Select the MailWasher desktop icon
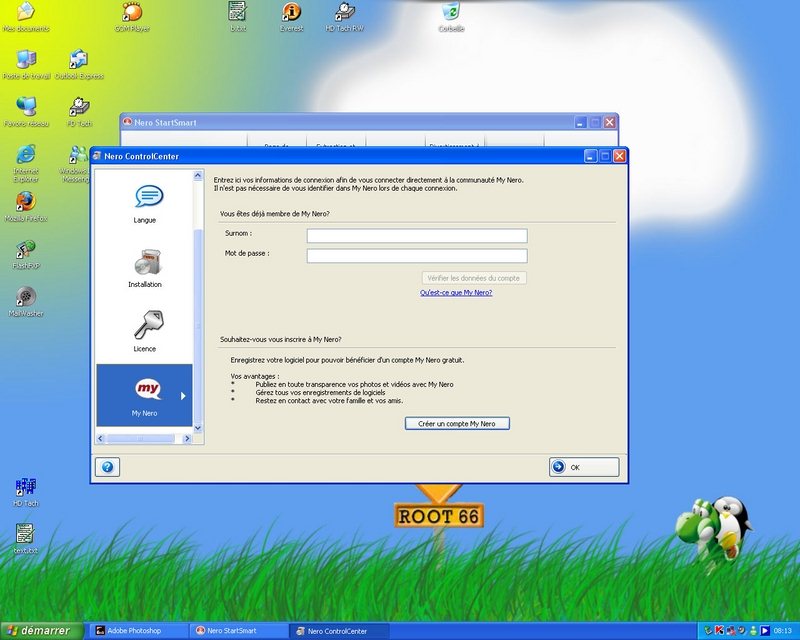 click(26, 302)
